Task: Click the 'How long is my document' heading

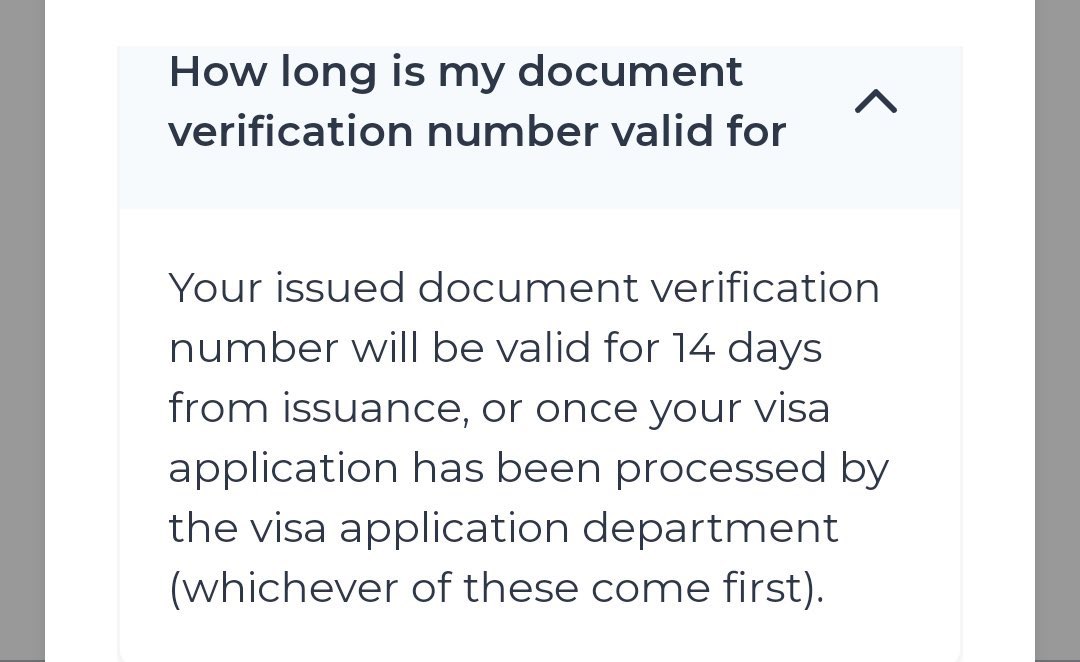Action: point(456,72)
